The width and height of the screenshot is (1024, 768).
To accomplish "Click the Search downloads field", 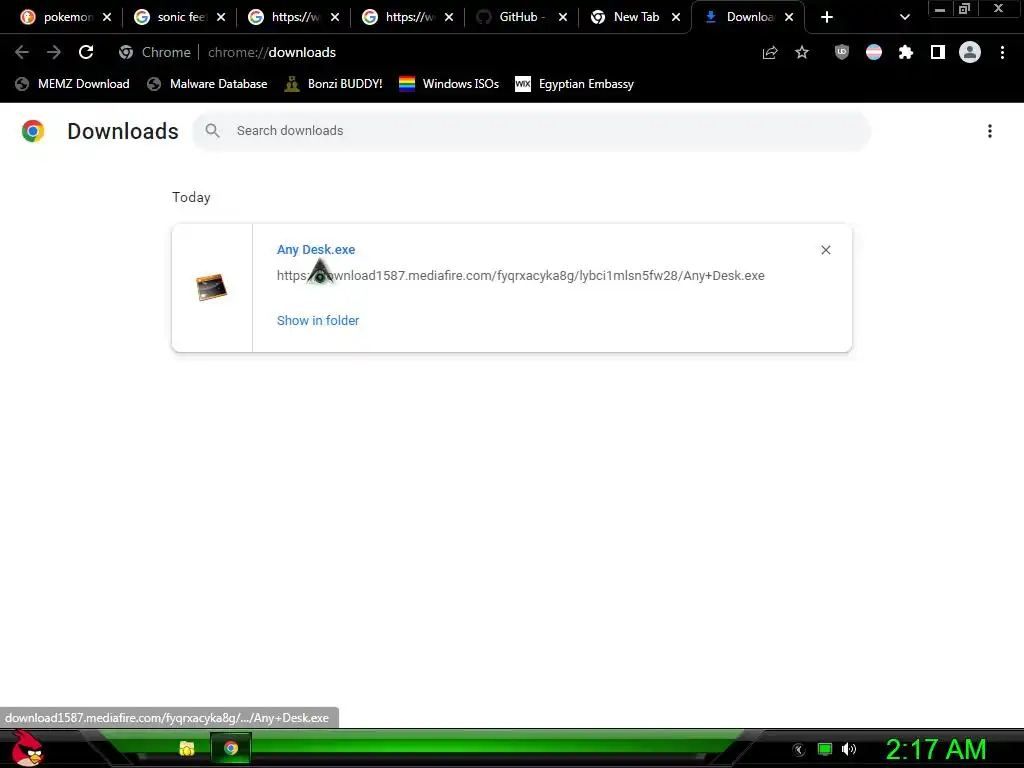I will (x=532, y=131).
